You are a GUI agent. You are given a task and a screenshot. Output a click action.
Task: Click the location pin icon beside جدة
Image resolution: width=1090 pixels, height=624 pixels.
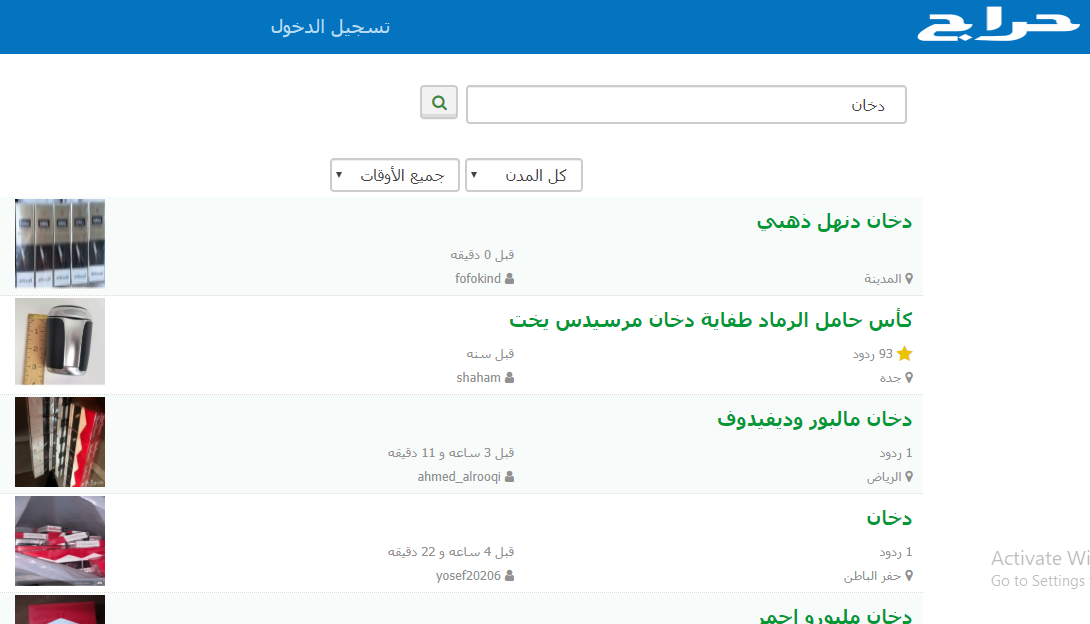pyautogui.click(x=909, y=377)
